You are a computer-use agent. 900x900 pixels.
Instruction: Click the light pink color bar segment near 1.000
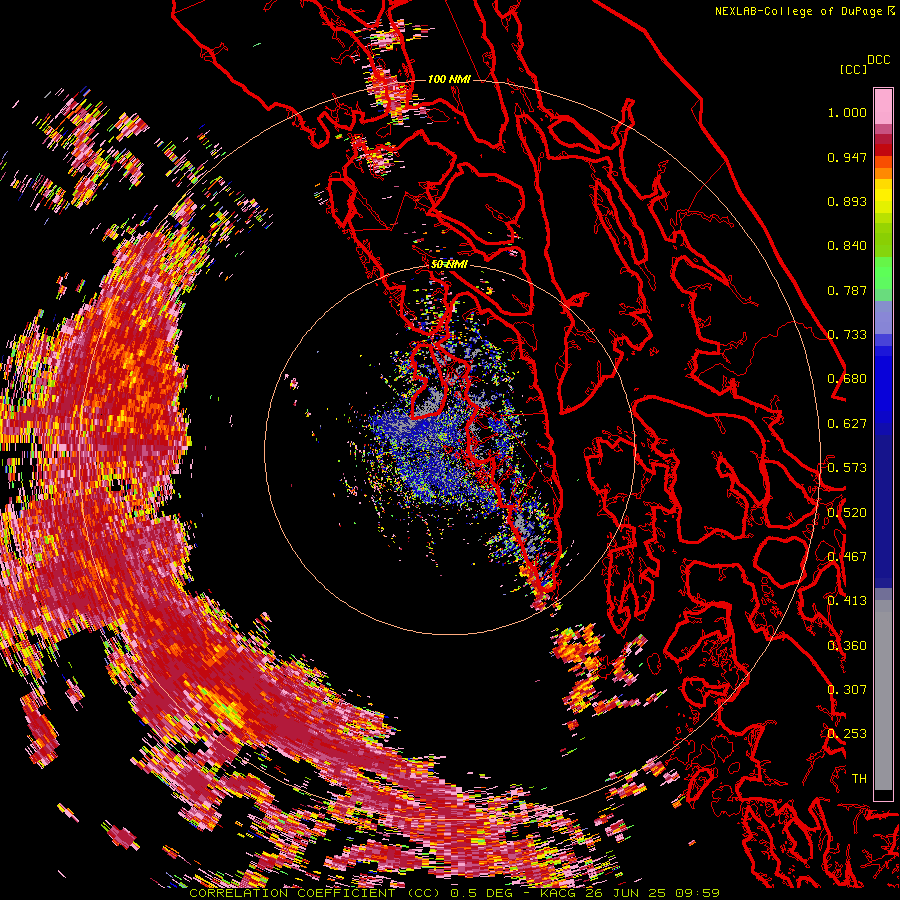coord(883,107)
